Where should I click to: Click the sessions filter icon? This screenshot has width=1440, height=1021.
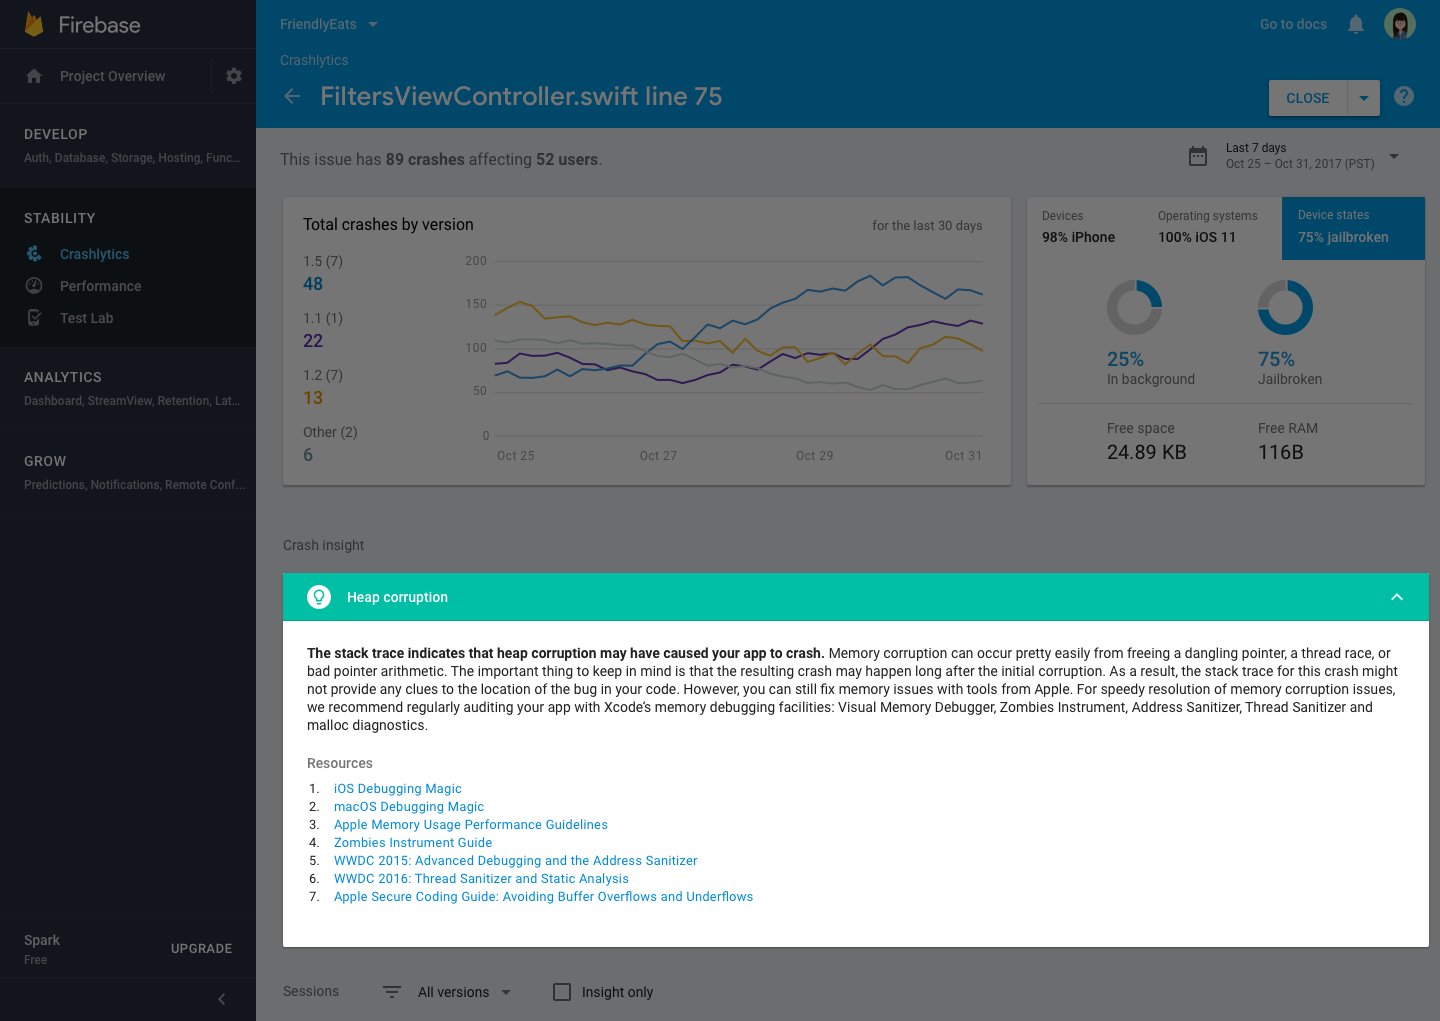[x=392, y=992]
